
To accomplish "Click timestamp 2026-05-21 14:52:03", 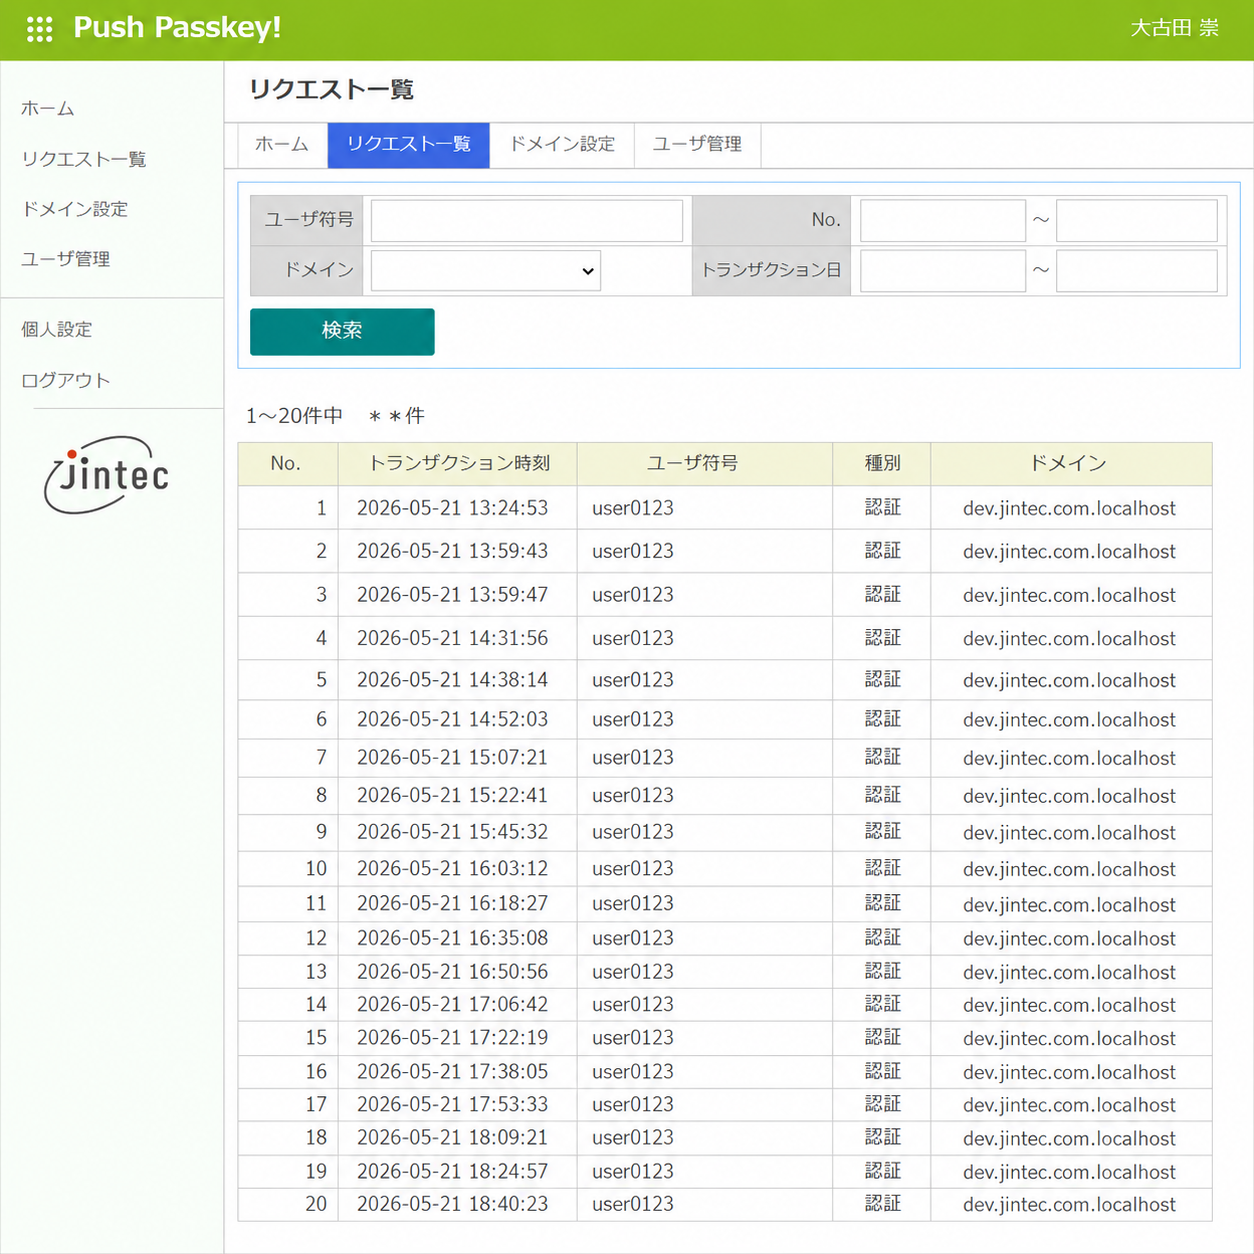I will coord(452,719).
